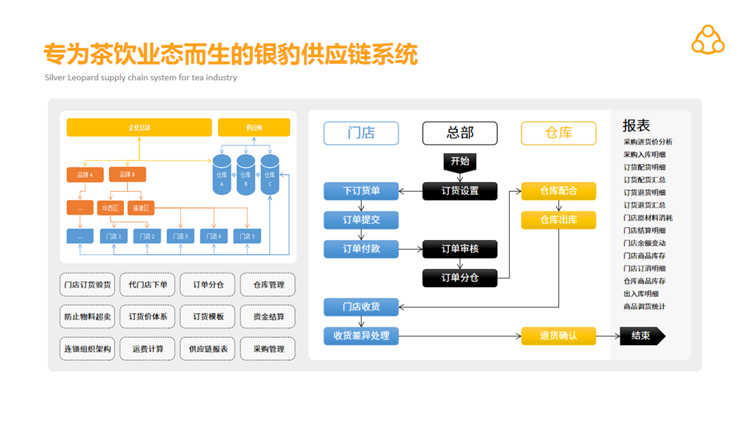Click the 门店余额变动 report entry

644,243
